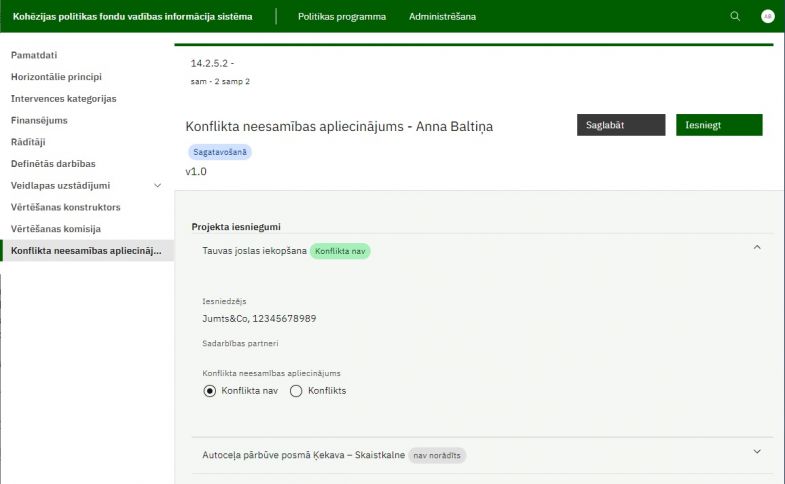Go to Vērtēšanas konstruktors
Viewport: 785px width, 484px height.
pyautogui.click(x=65, y=207)
